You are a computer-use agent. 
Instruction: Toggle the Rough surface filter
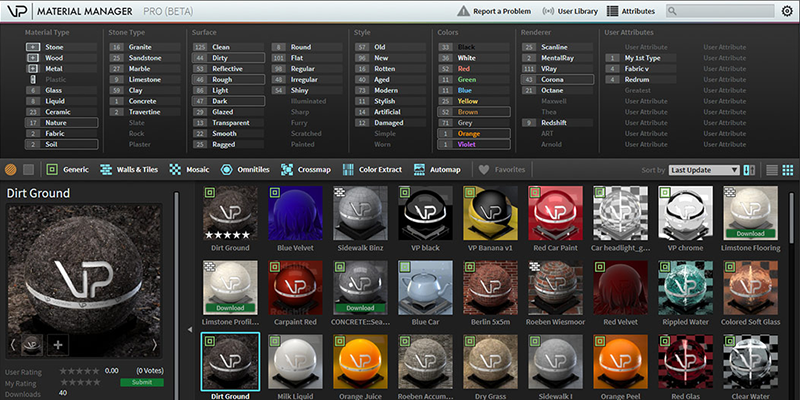tap(228, 80)
